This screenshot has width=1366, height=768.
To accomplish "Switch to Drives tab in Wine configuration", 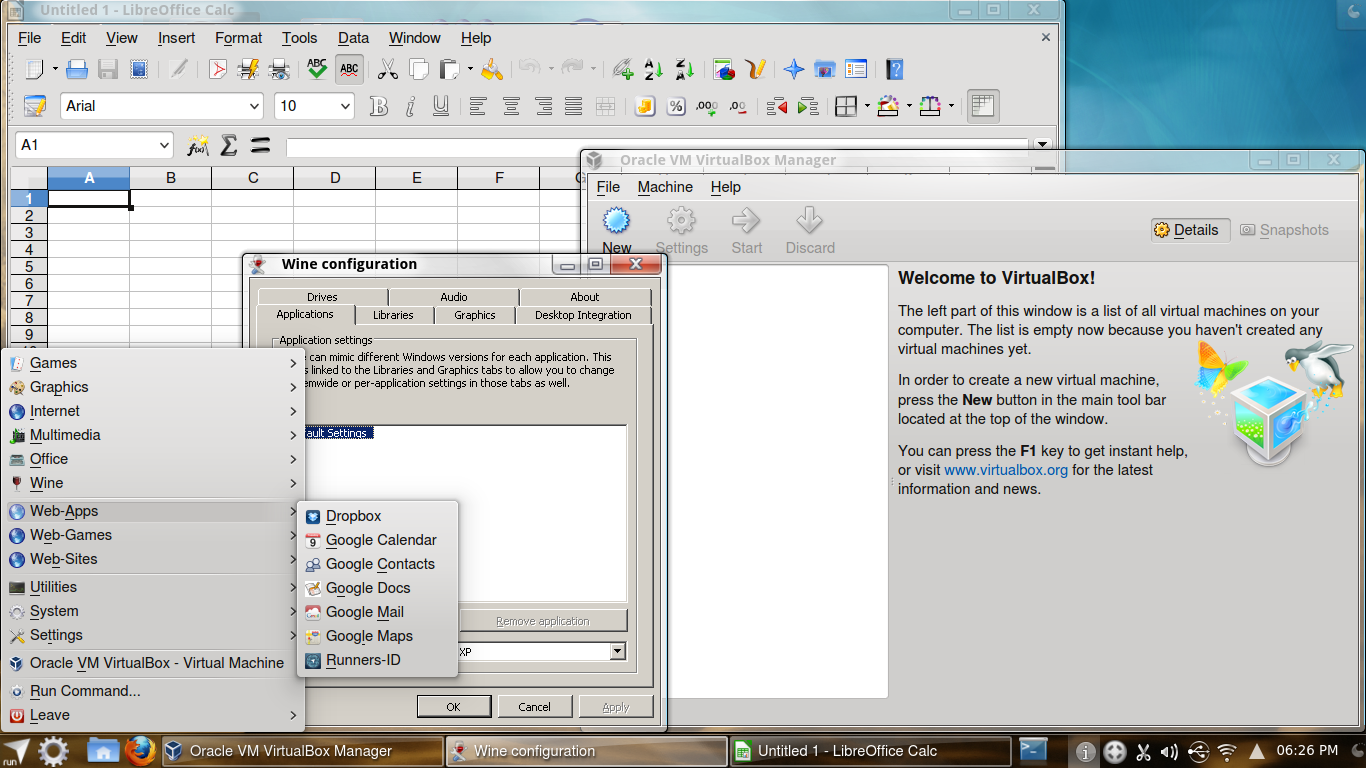I will pyautogui.click(x=322, y=297).
